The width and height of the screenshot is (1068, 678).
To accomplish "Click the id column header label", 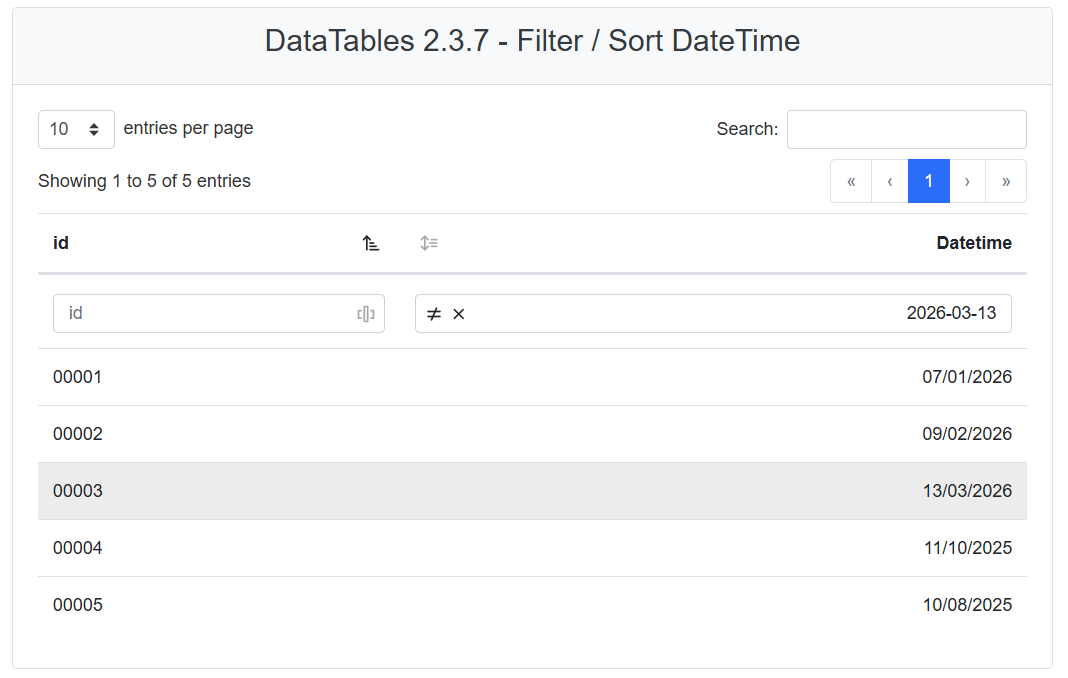I will (x=61, y=243).
